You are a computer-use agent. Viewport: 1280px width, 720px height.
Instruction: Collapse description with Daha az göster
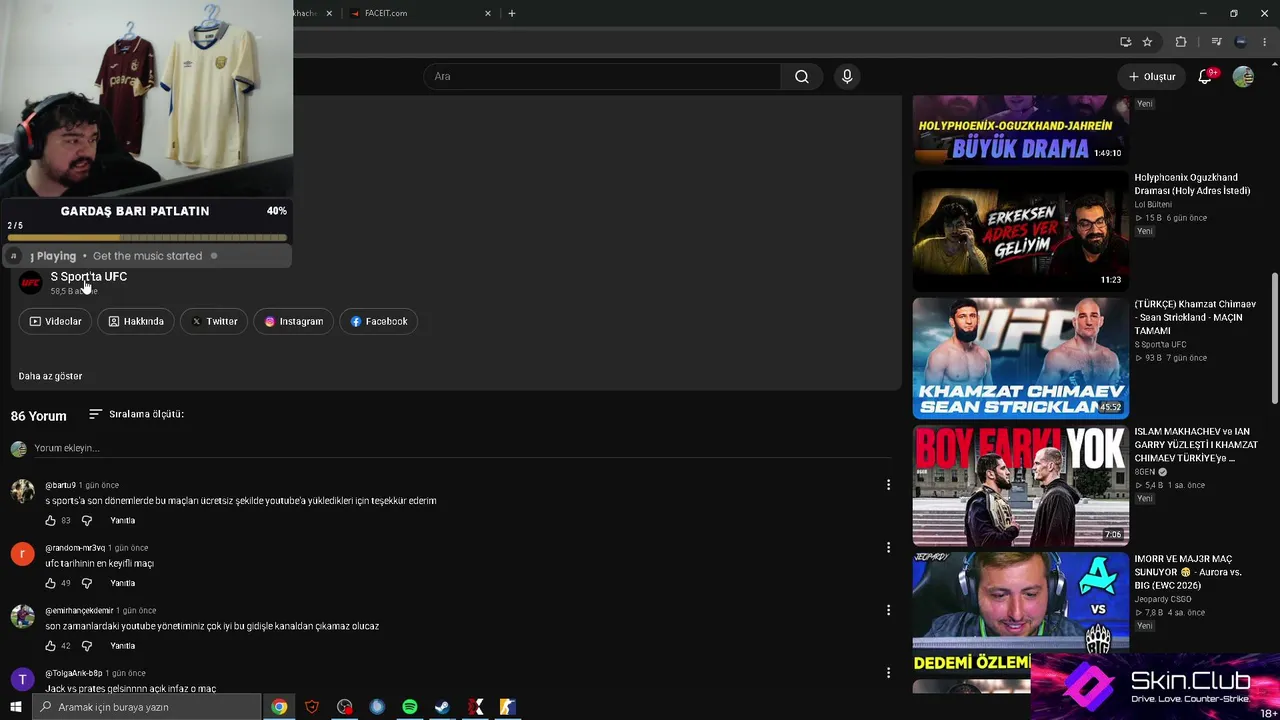coord(50,376)
